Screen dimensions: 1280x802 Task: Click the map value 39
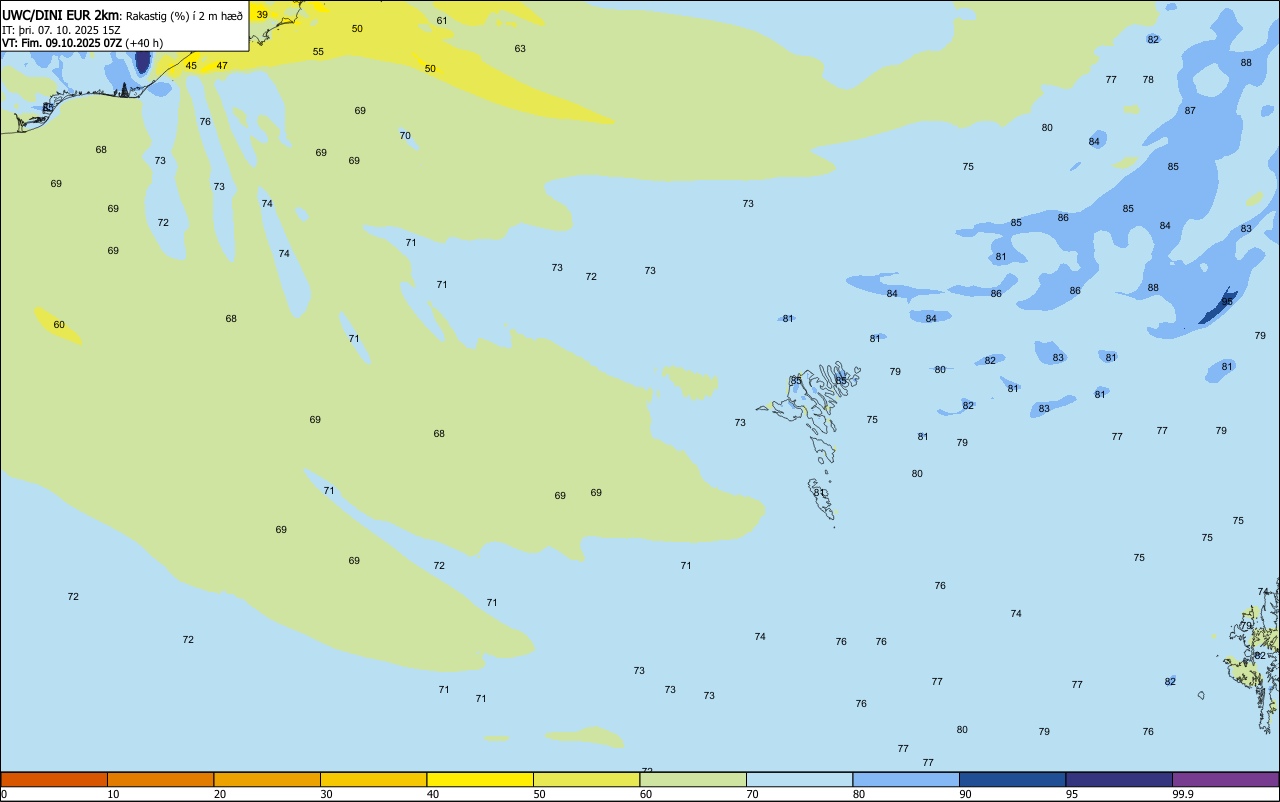[262, 15]
